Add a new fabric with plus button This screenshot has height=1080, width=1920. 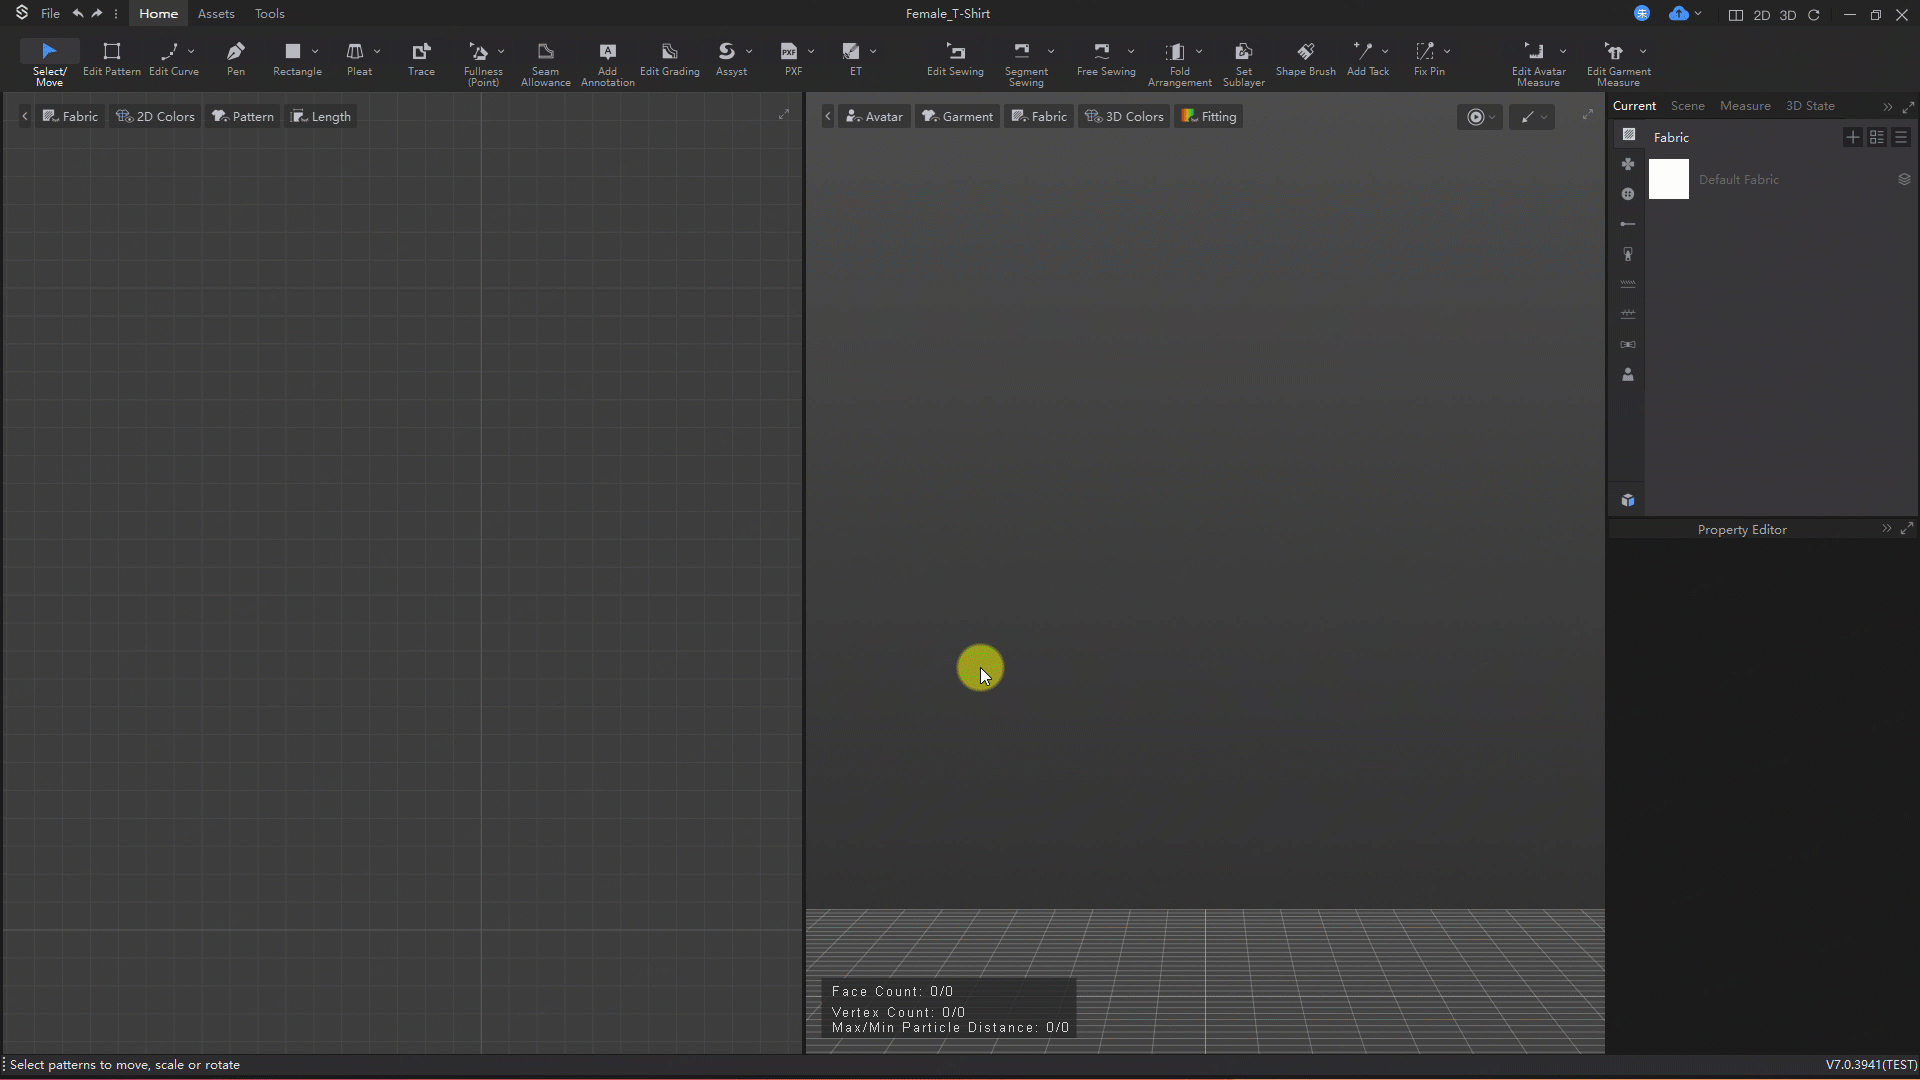point(1852,137)
